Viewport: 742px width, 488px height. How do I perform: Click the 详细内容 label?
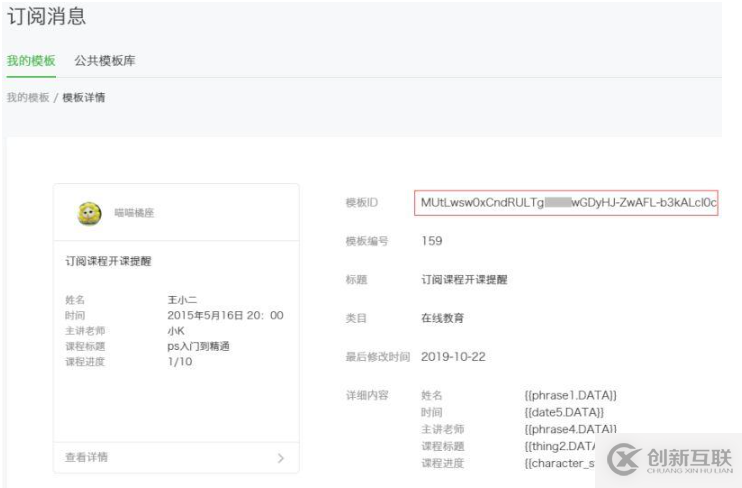(x=367, y=395)
